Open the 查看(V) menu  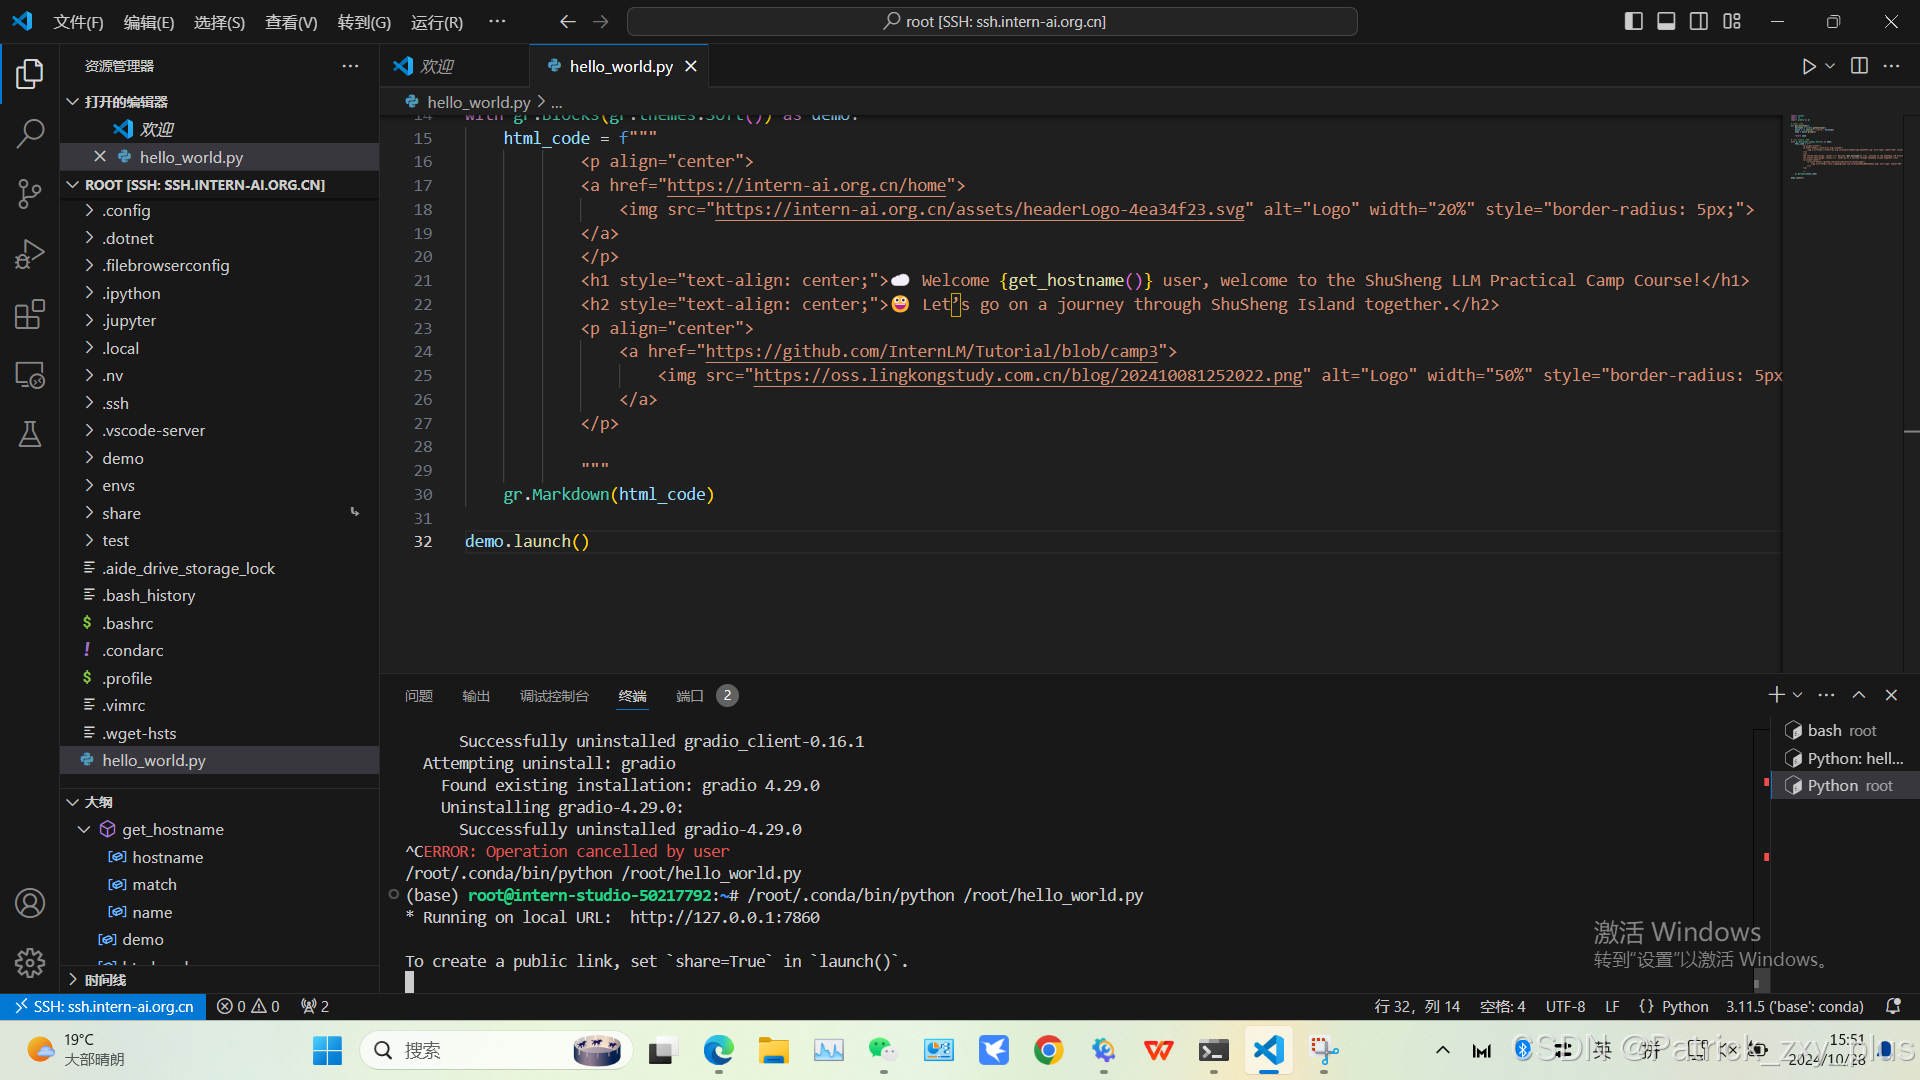(290, 22)
